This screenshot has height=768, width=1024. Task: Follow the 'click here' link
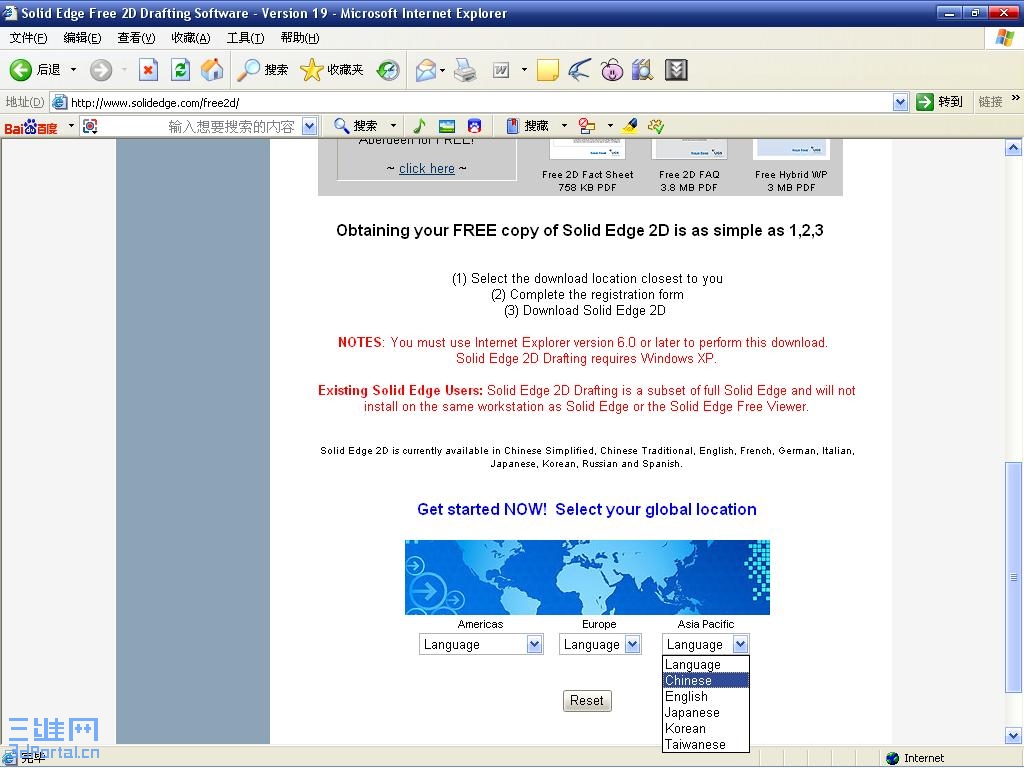(x=426, y=168)
